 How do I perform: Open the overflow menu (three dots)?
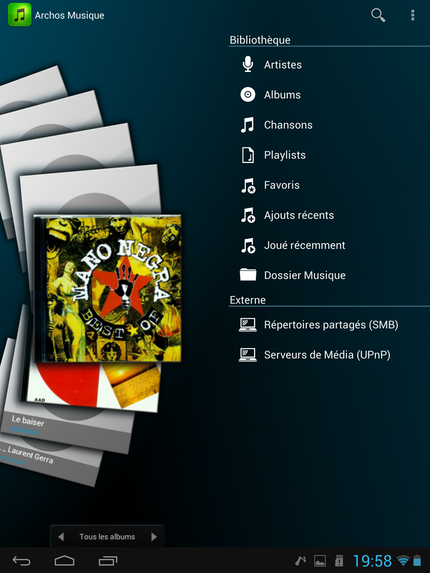412,15
